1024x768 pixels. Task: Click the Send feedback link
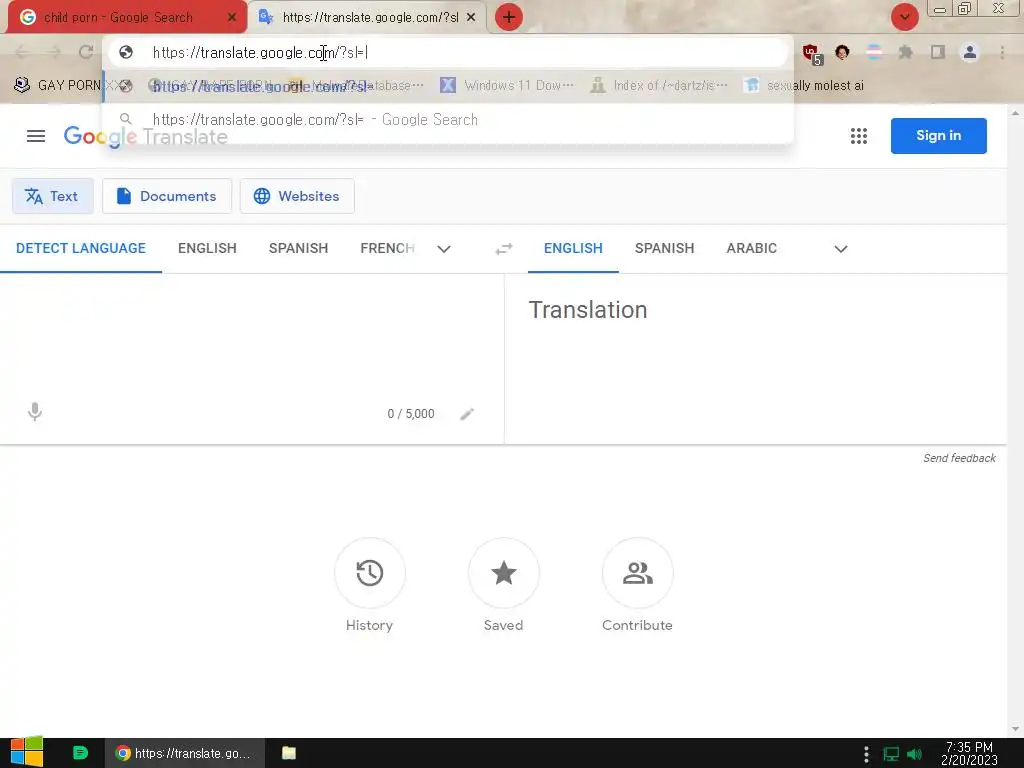[x=959, y=458]
